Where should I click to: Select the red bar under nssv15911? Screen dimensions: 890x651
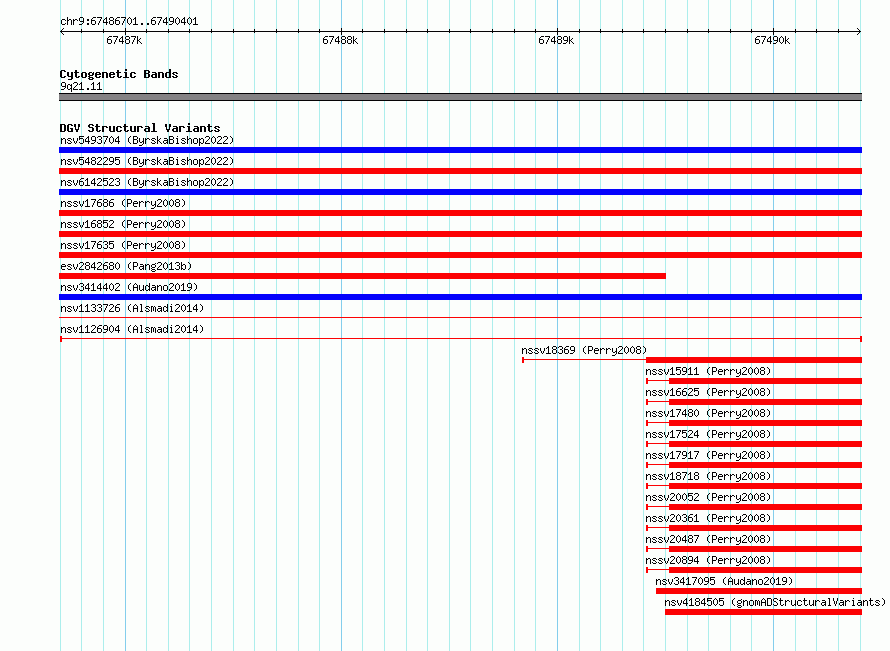(765, 381)
